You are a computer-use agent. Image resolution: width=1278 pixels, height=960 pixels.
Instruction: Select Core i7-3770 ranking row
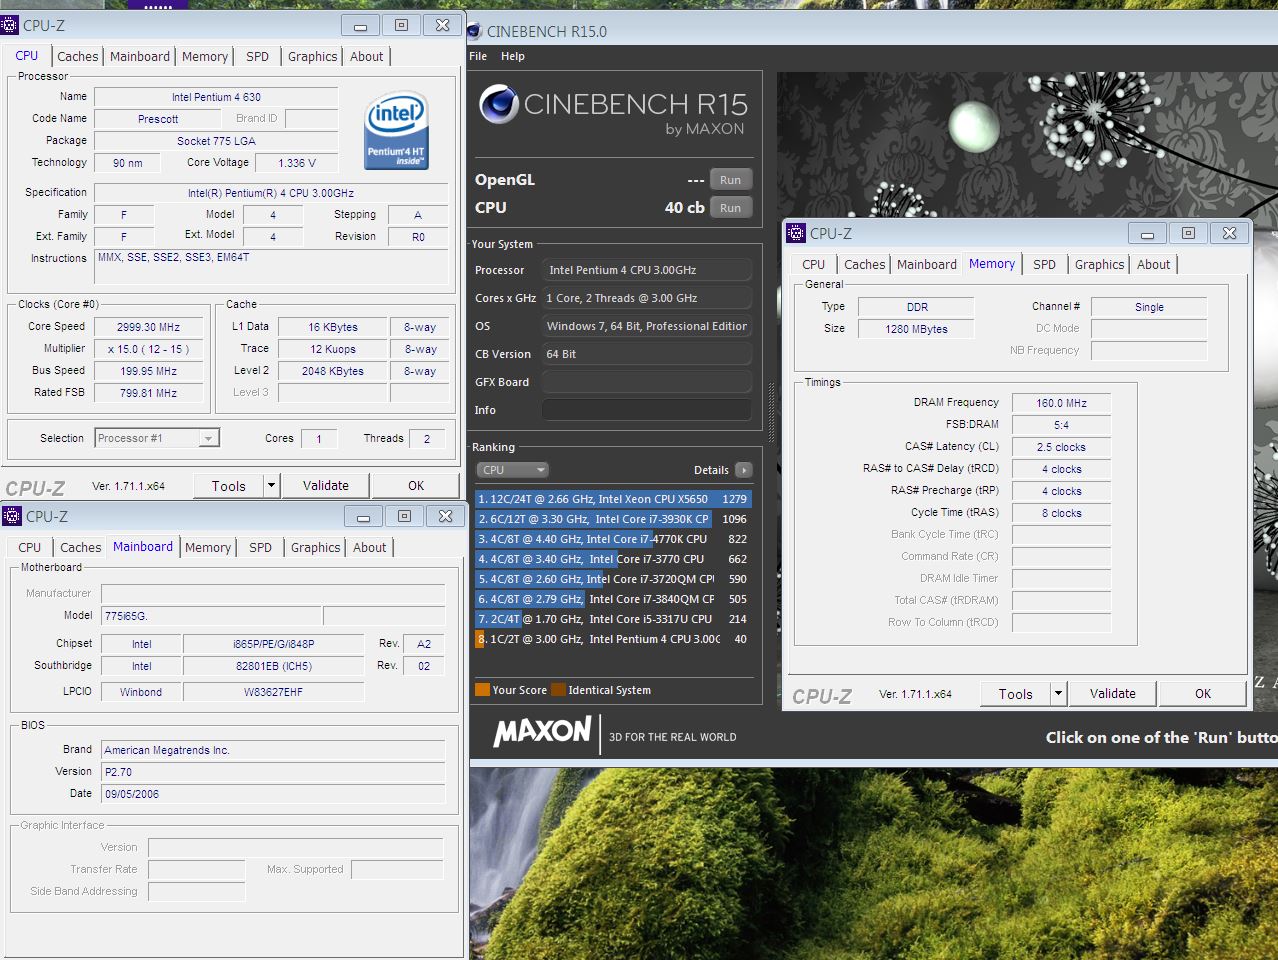(613, 559)
